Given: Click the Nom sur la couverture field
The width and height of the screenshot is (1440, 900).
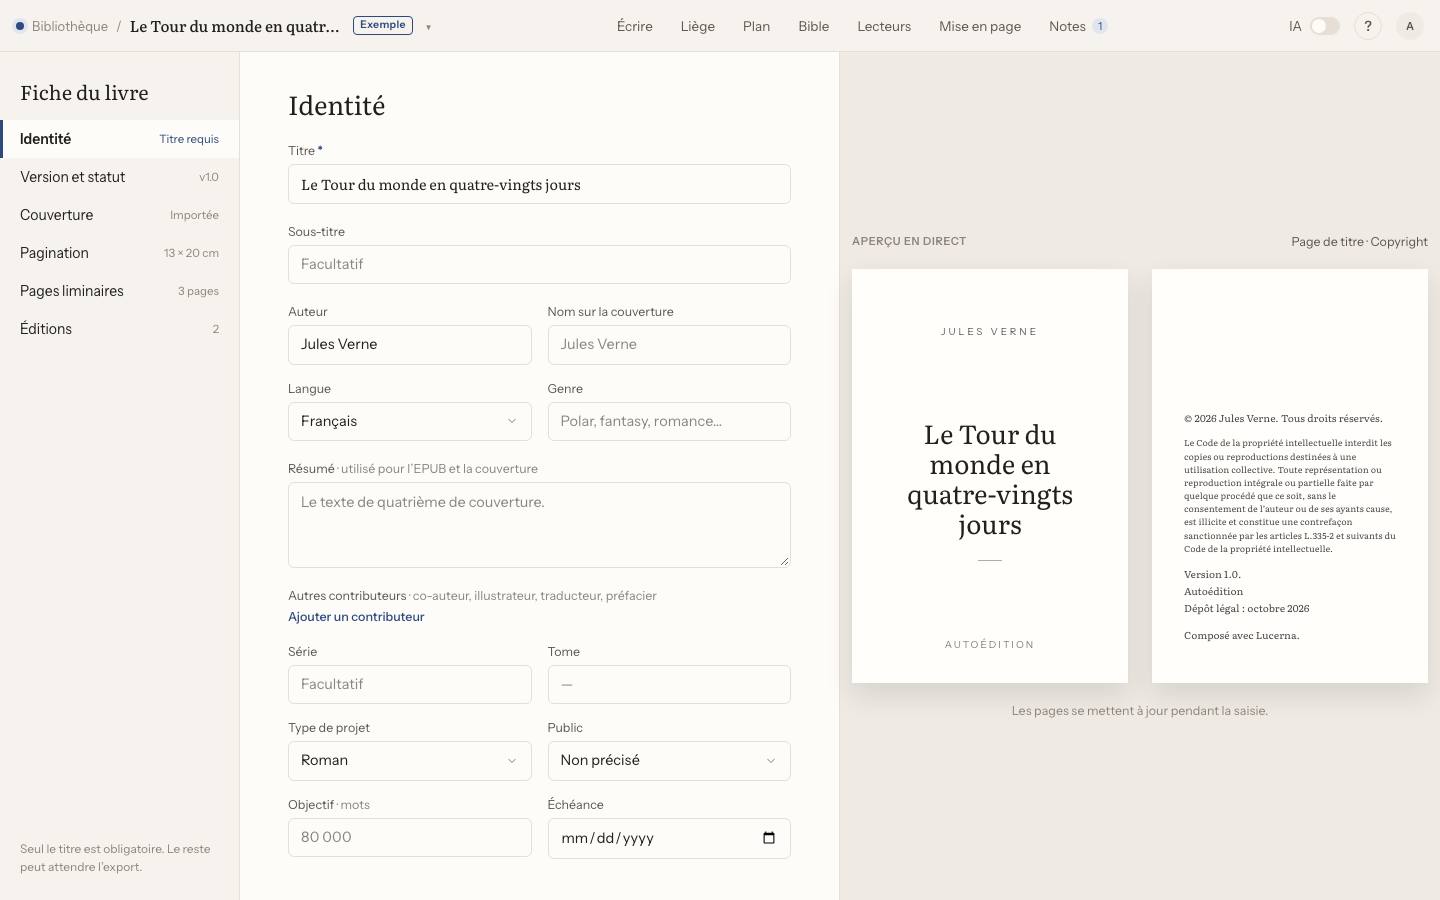Looking at the screenshot, I should click(669, 344).
